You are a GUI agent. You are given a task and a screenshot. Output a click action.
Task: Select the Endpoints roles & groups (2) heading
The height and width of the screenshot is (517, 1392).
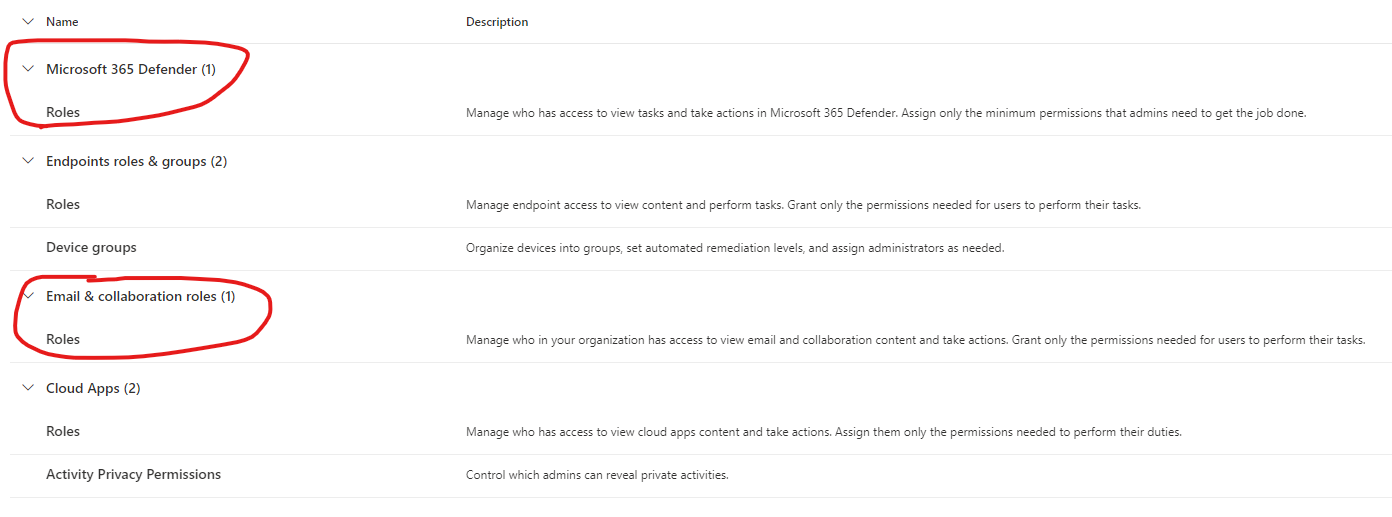coord(136,161)
